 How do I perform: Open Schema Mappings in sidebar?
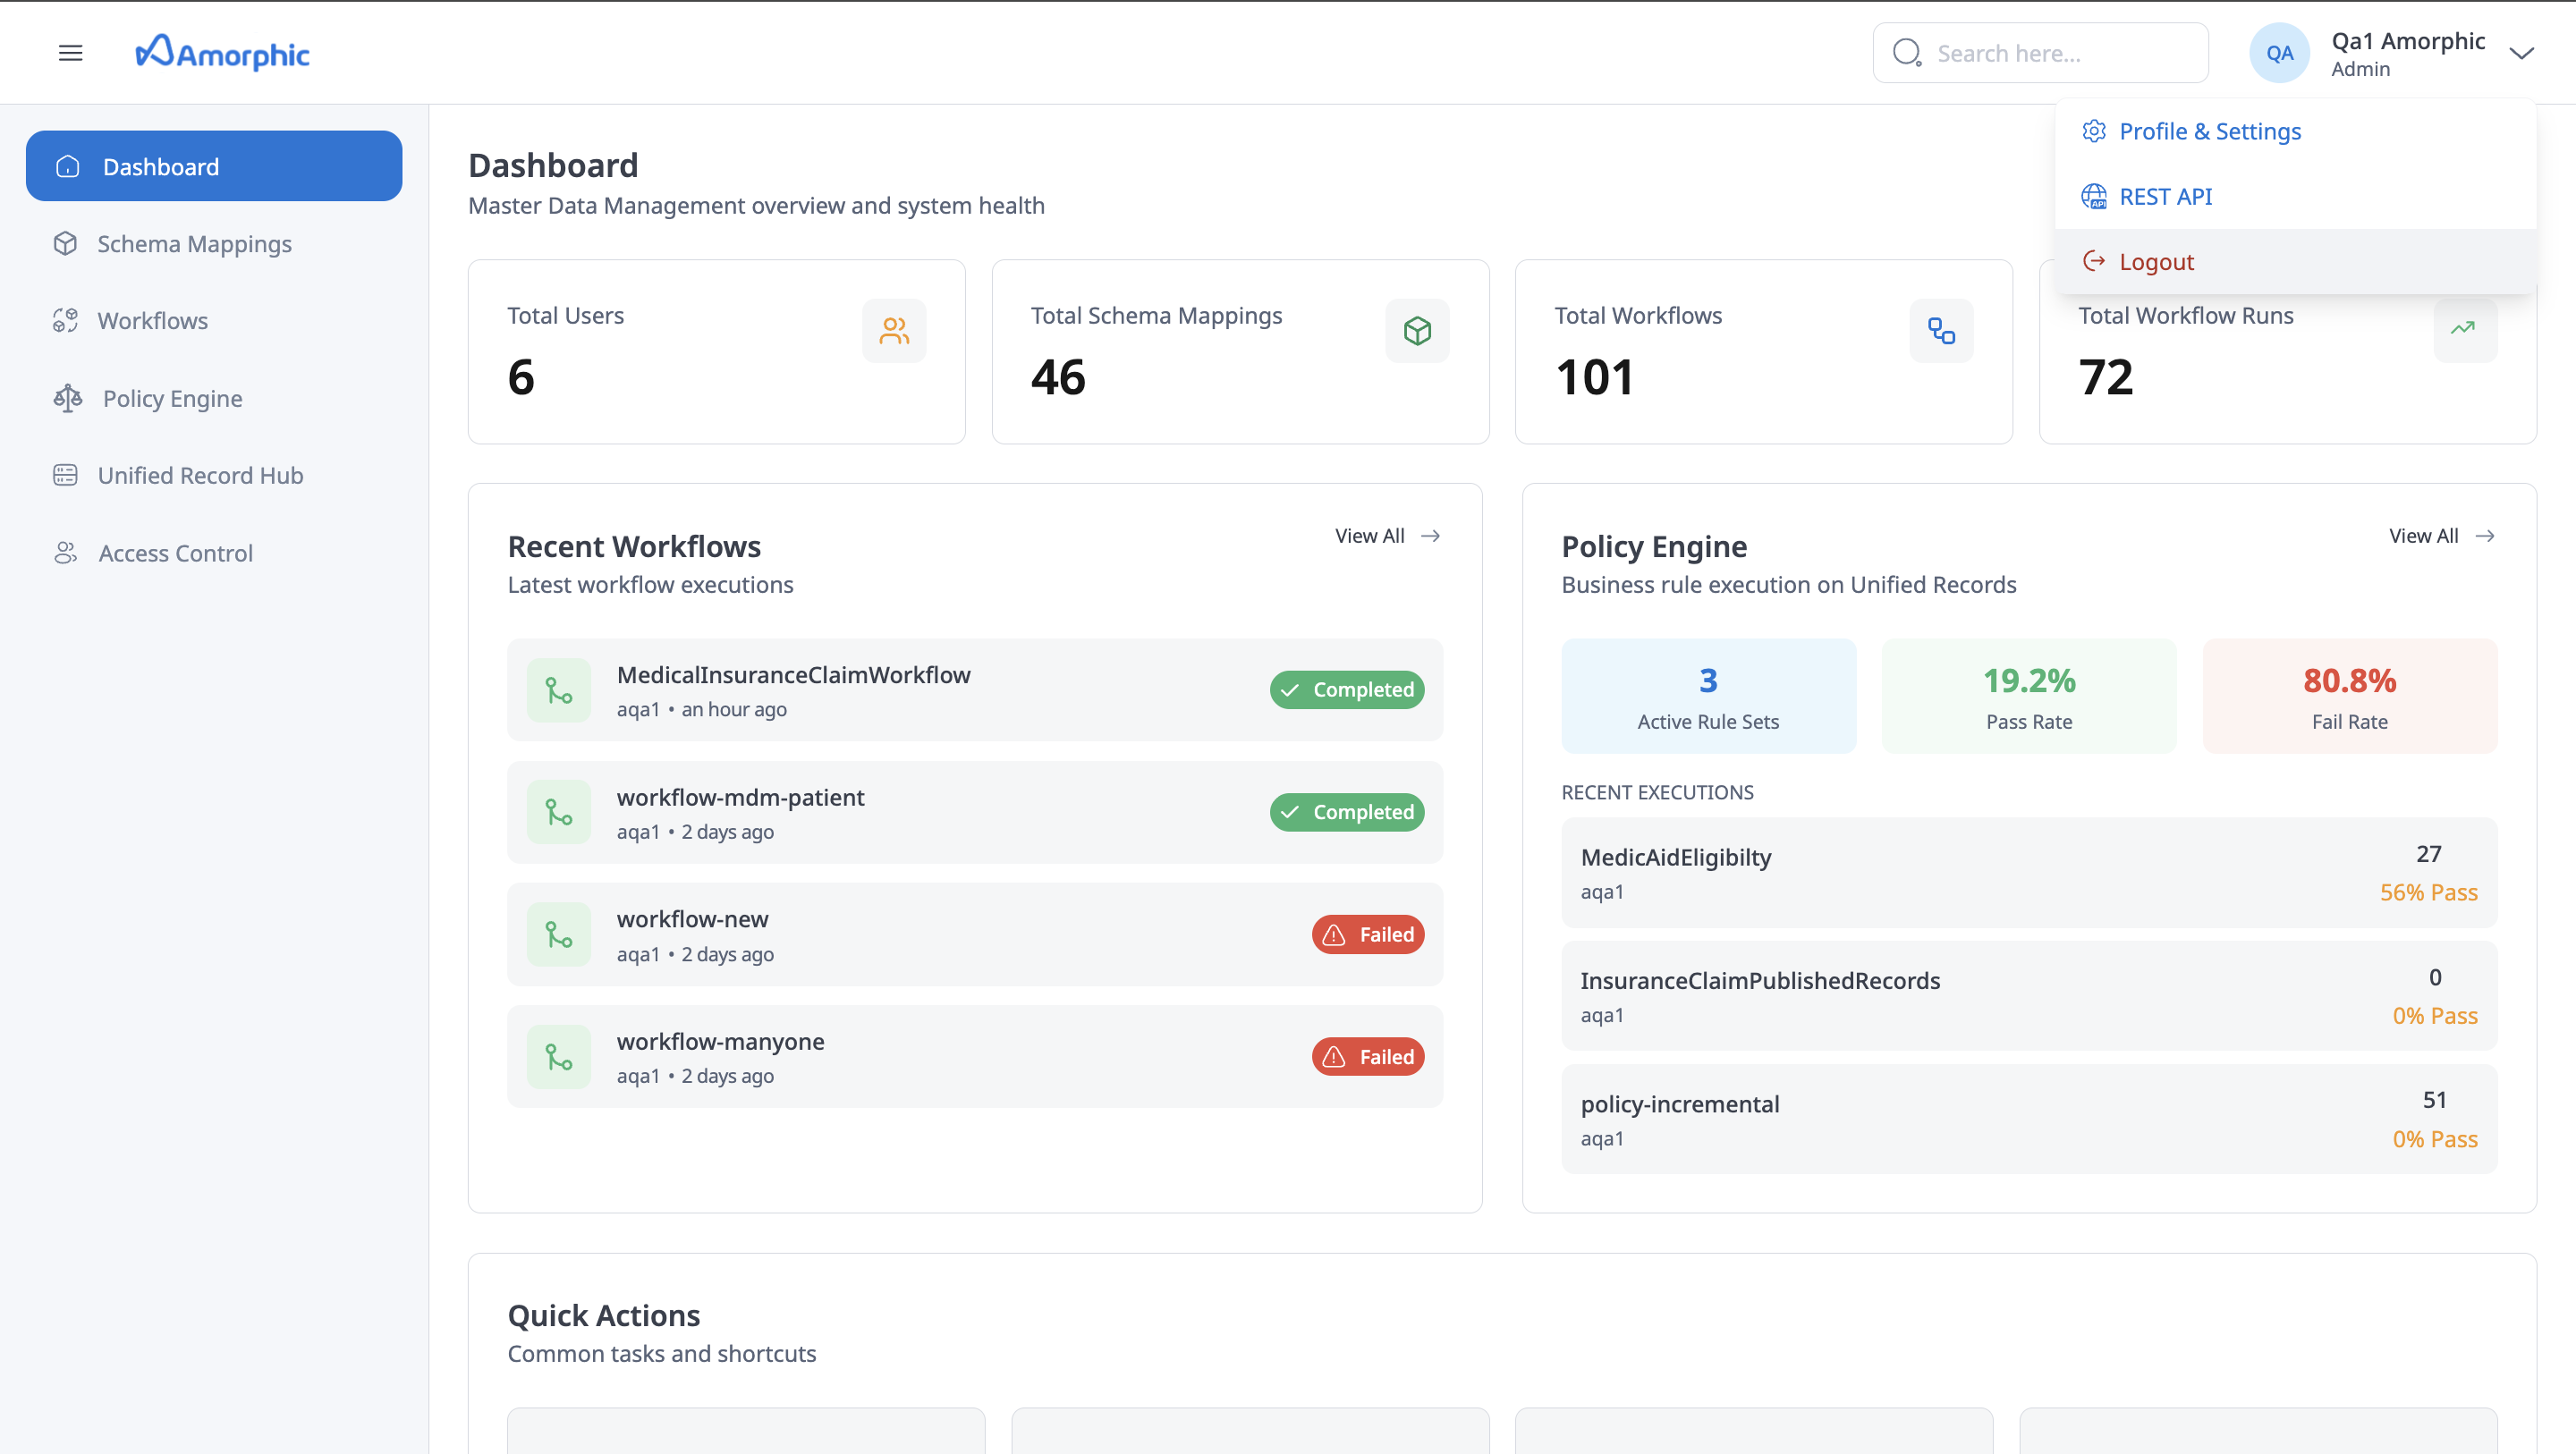194,244
